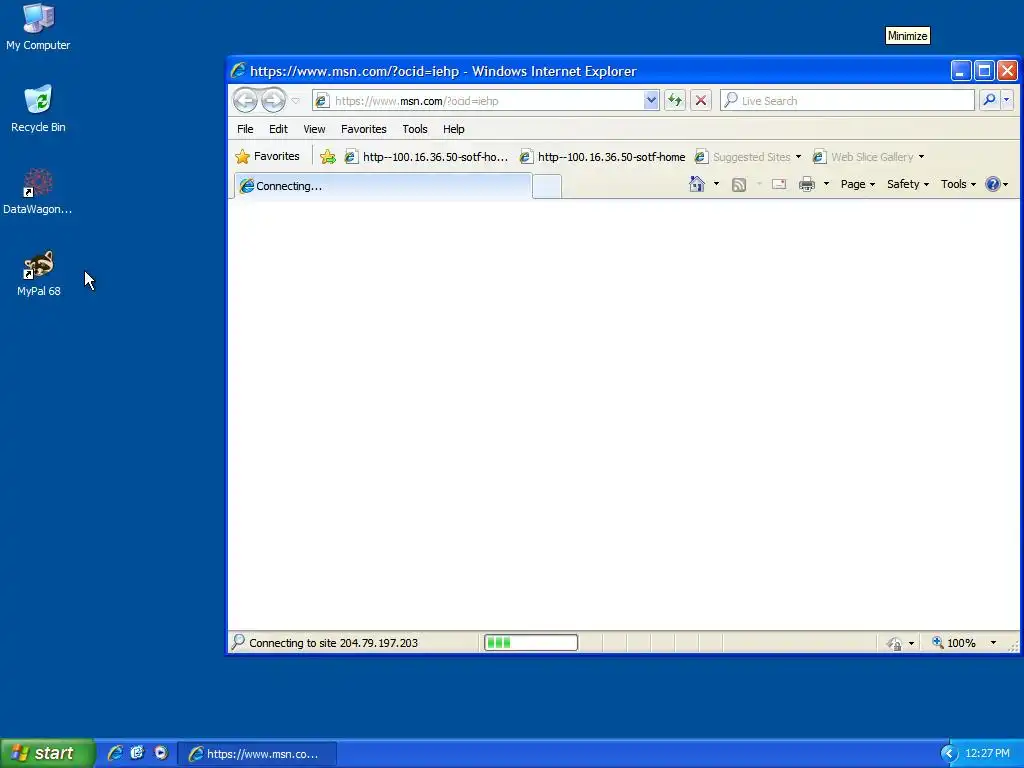Expand the Print options dropdown arrow
1024x768 pixels.
click(826, 184)
